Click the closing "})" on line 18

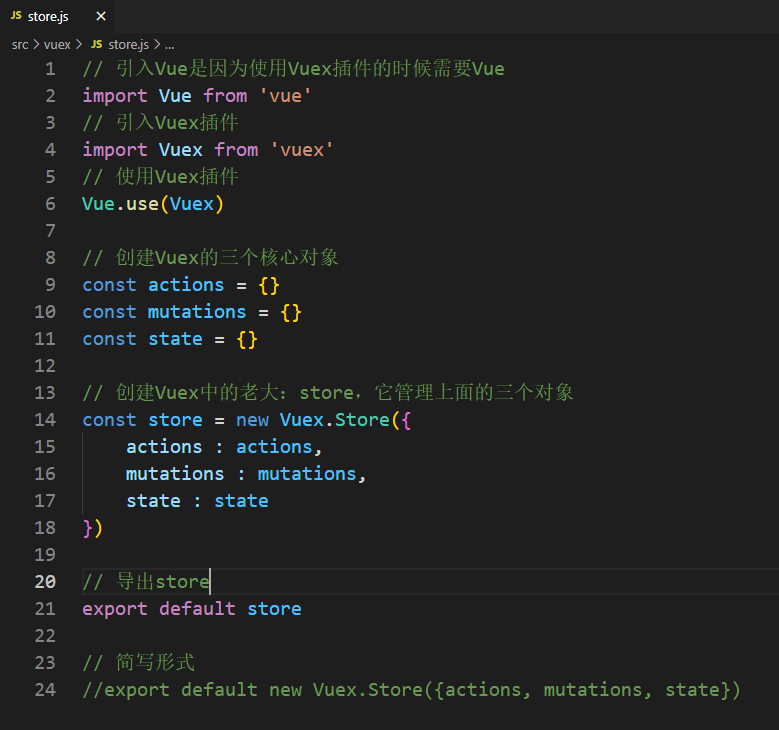(92, 528)
